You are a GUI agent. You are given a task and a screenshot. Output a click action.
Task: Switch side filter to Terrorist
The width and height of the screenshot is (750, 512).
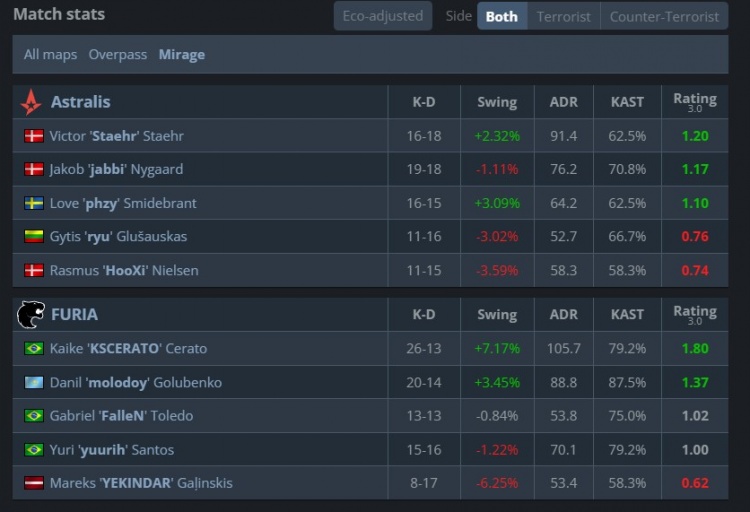coord(563,16)
